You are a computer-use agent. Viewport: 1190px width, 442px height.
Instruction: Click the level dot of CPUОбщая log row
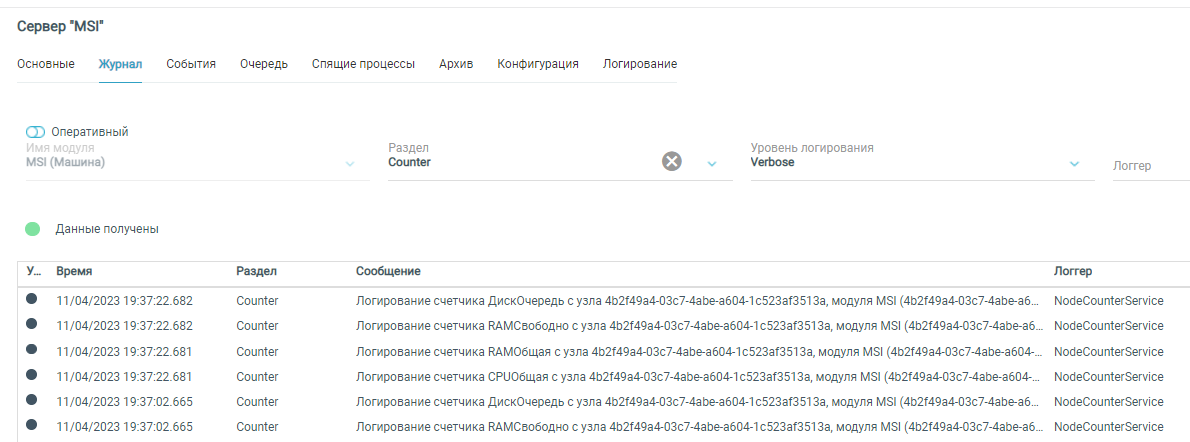[32, 375]
